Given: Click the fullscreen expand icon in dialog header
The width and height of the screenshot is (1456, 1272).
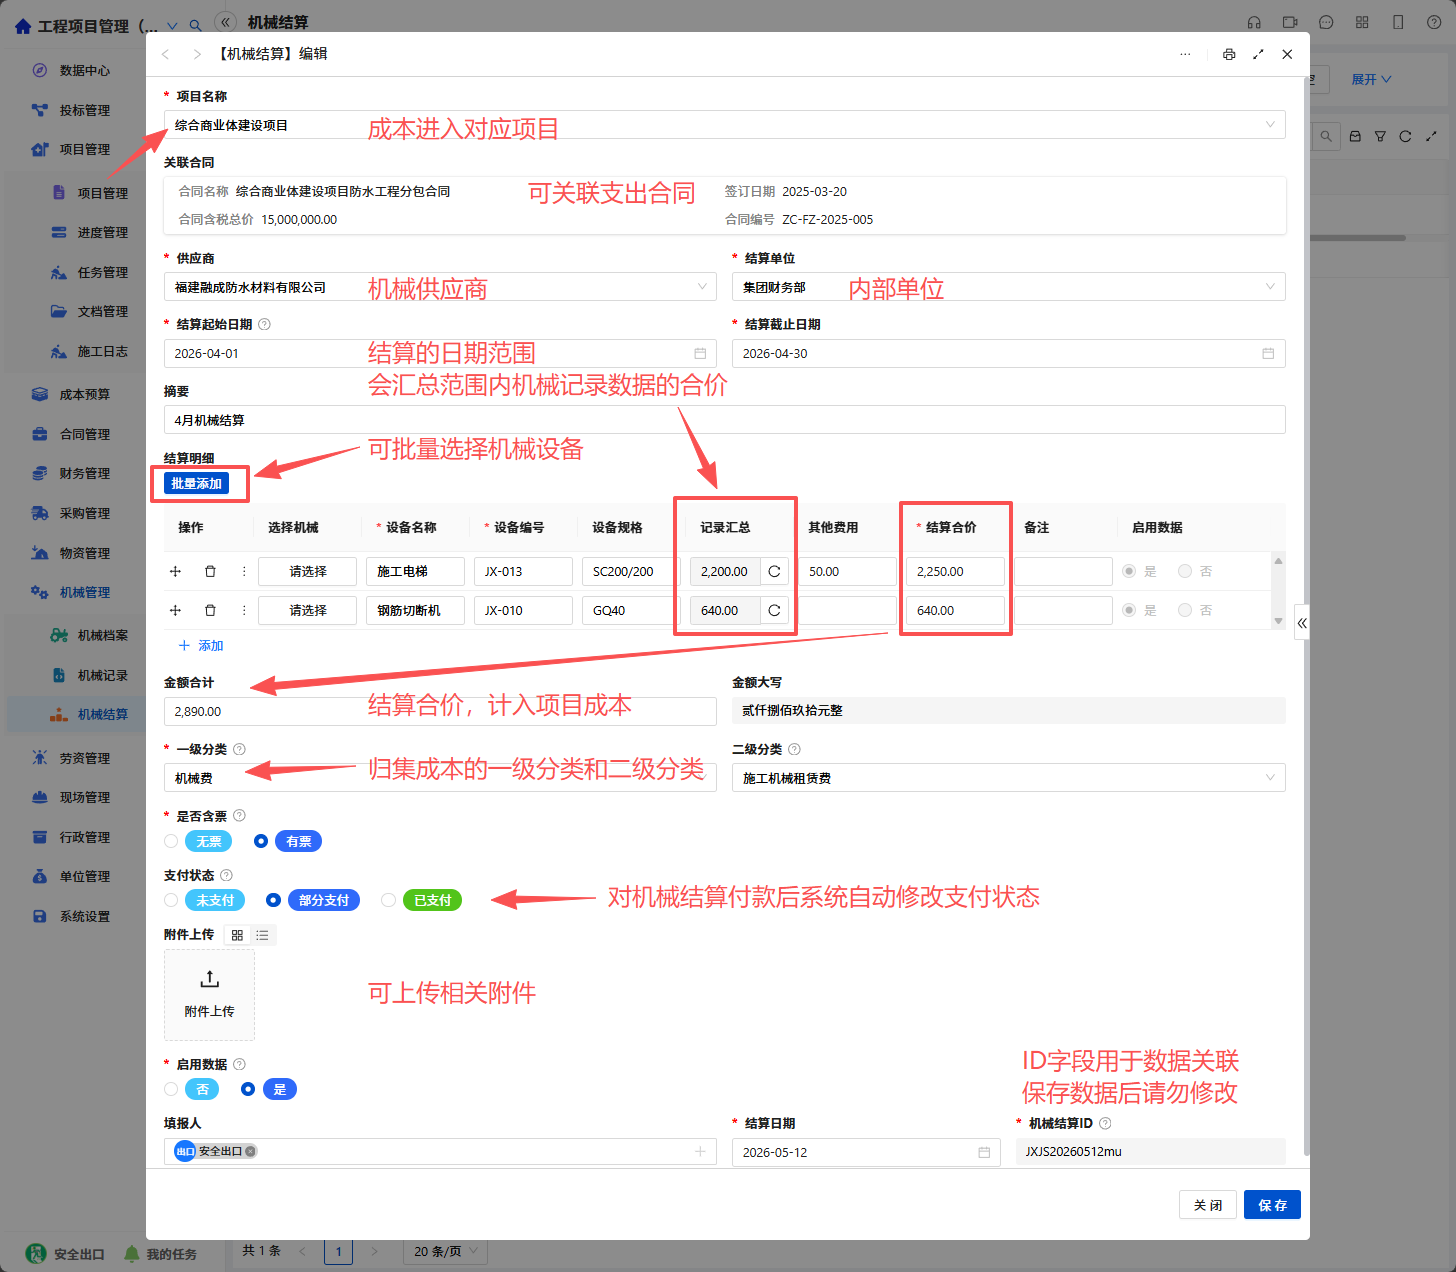Looking at the screenshot, I should pyautogui.click(x=1258, y=54).
